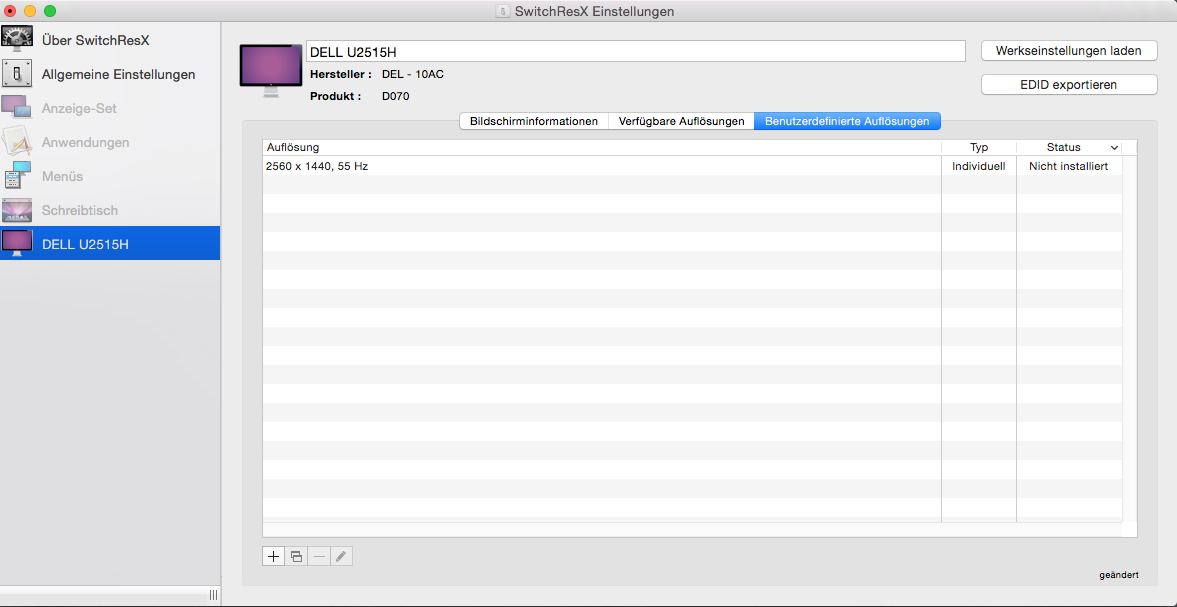
Task: Click the Anwendungen icon in the sidebar
Action: click(x=17, y=142)
